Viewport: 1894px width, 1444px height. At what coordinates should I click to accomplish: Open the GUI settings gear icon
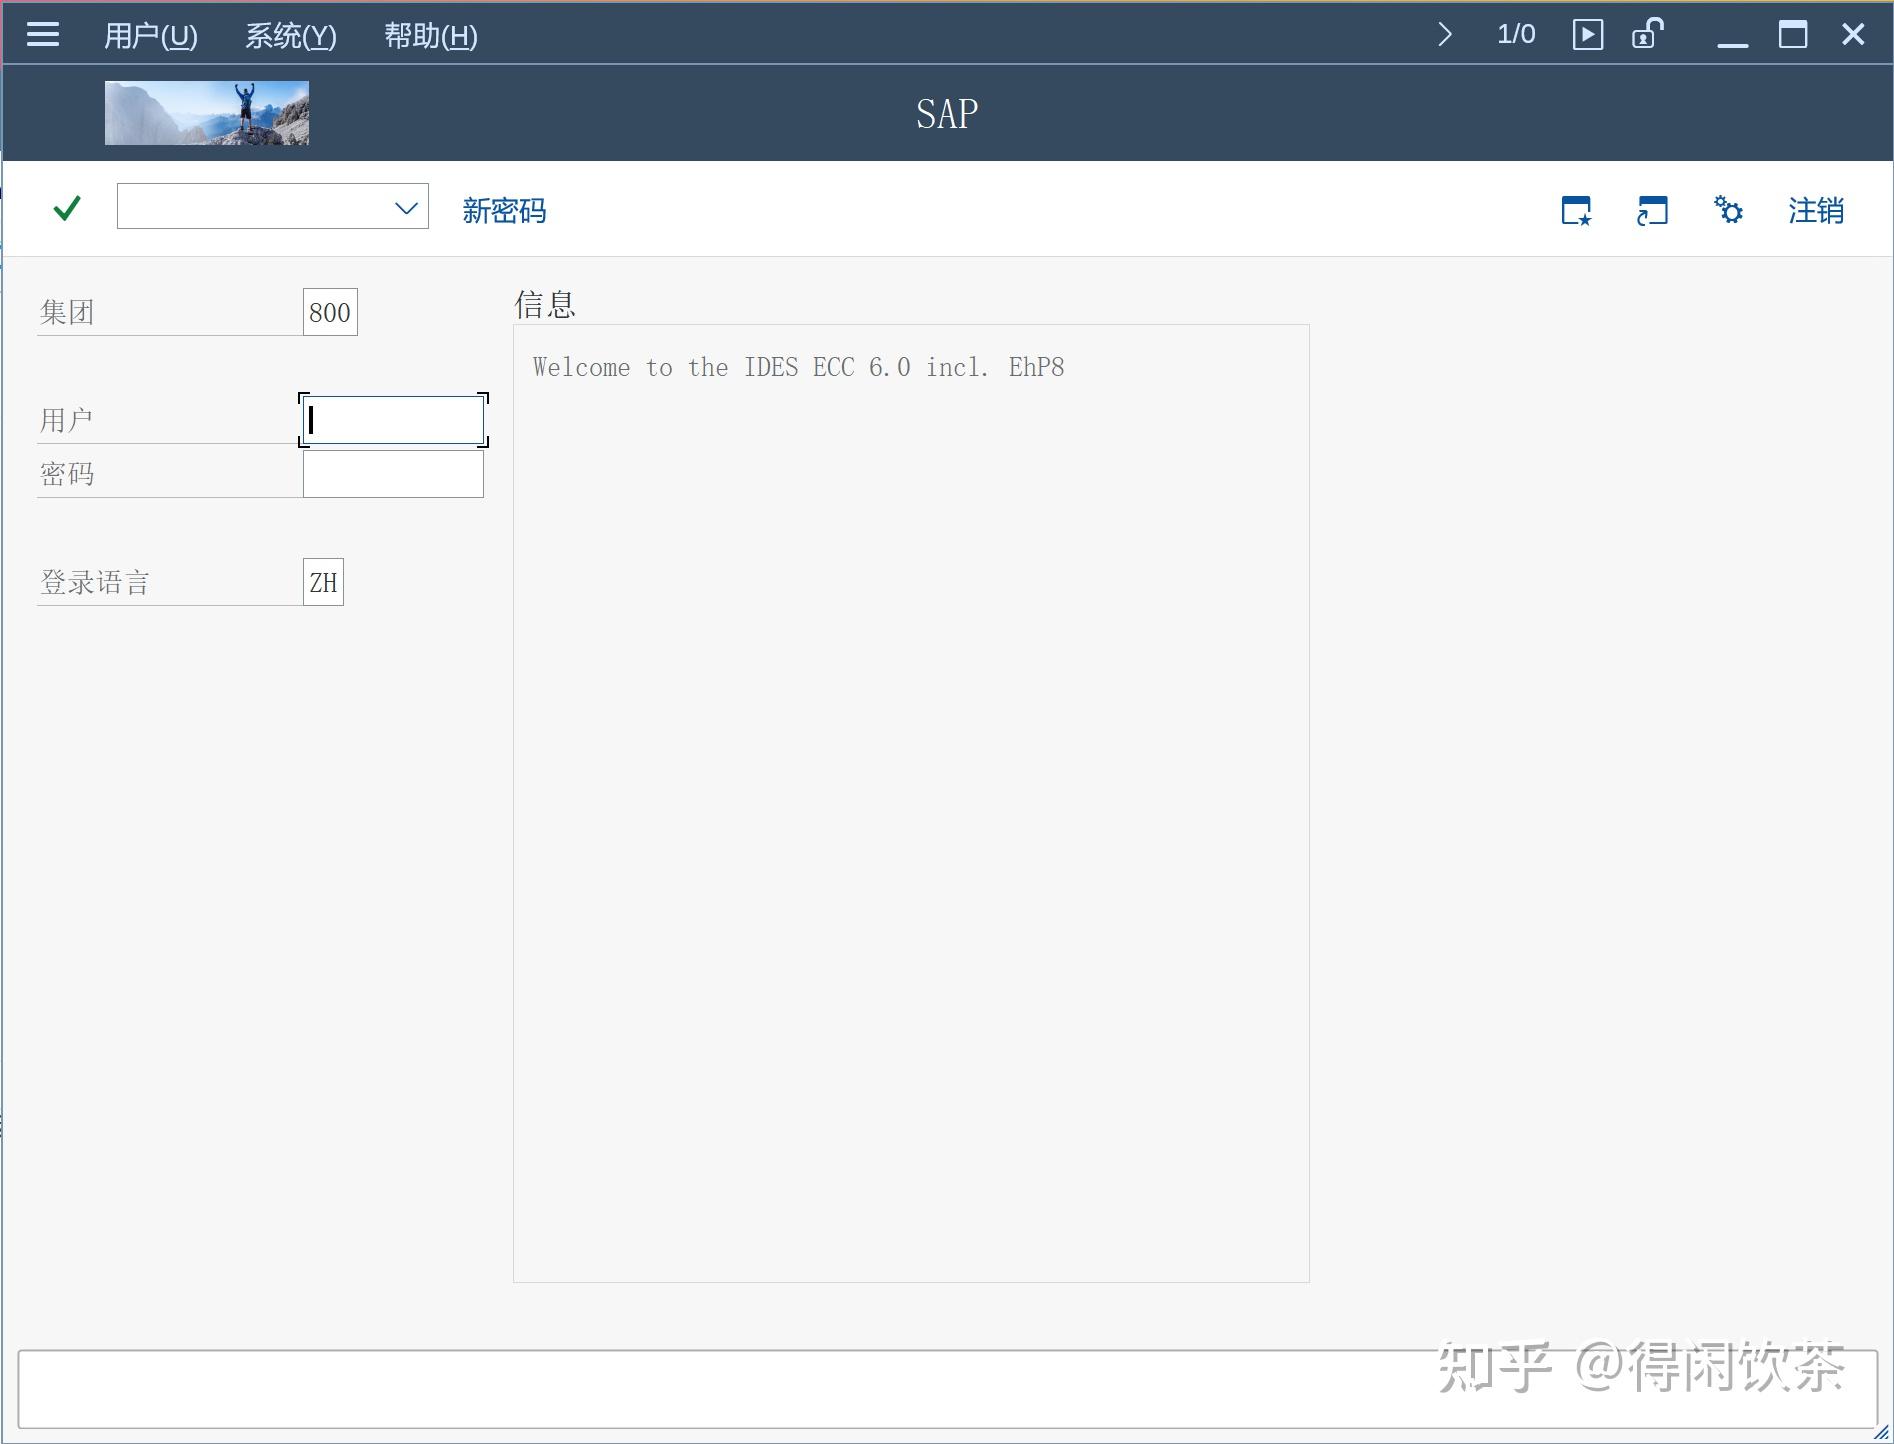click(x=1729, y=210)
